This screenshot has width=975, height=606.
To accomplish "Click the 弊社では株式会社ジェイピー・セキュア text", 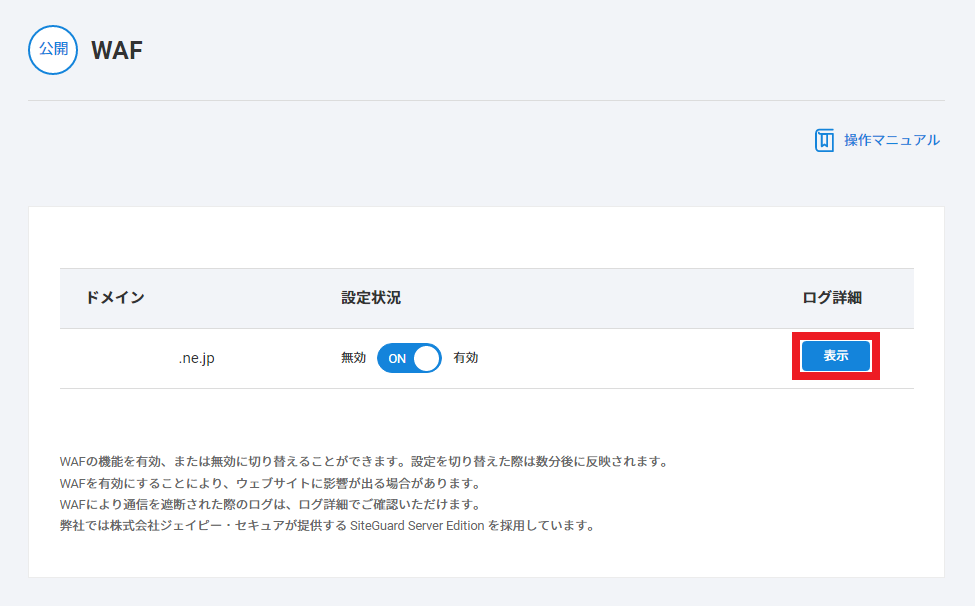I will 200,525.
